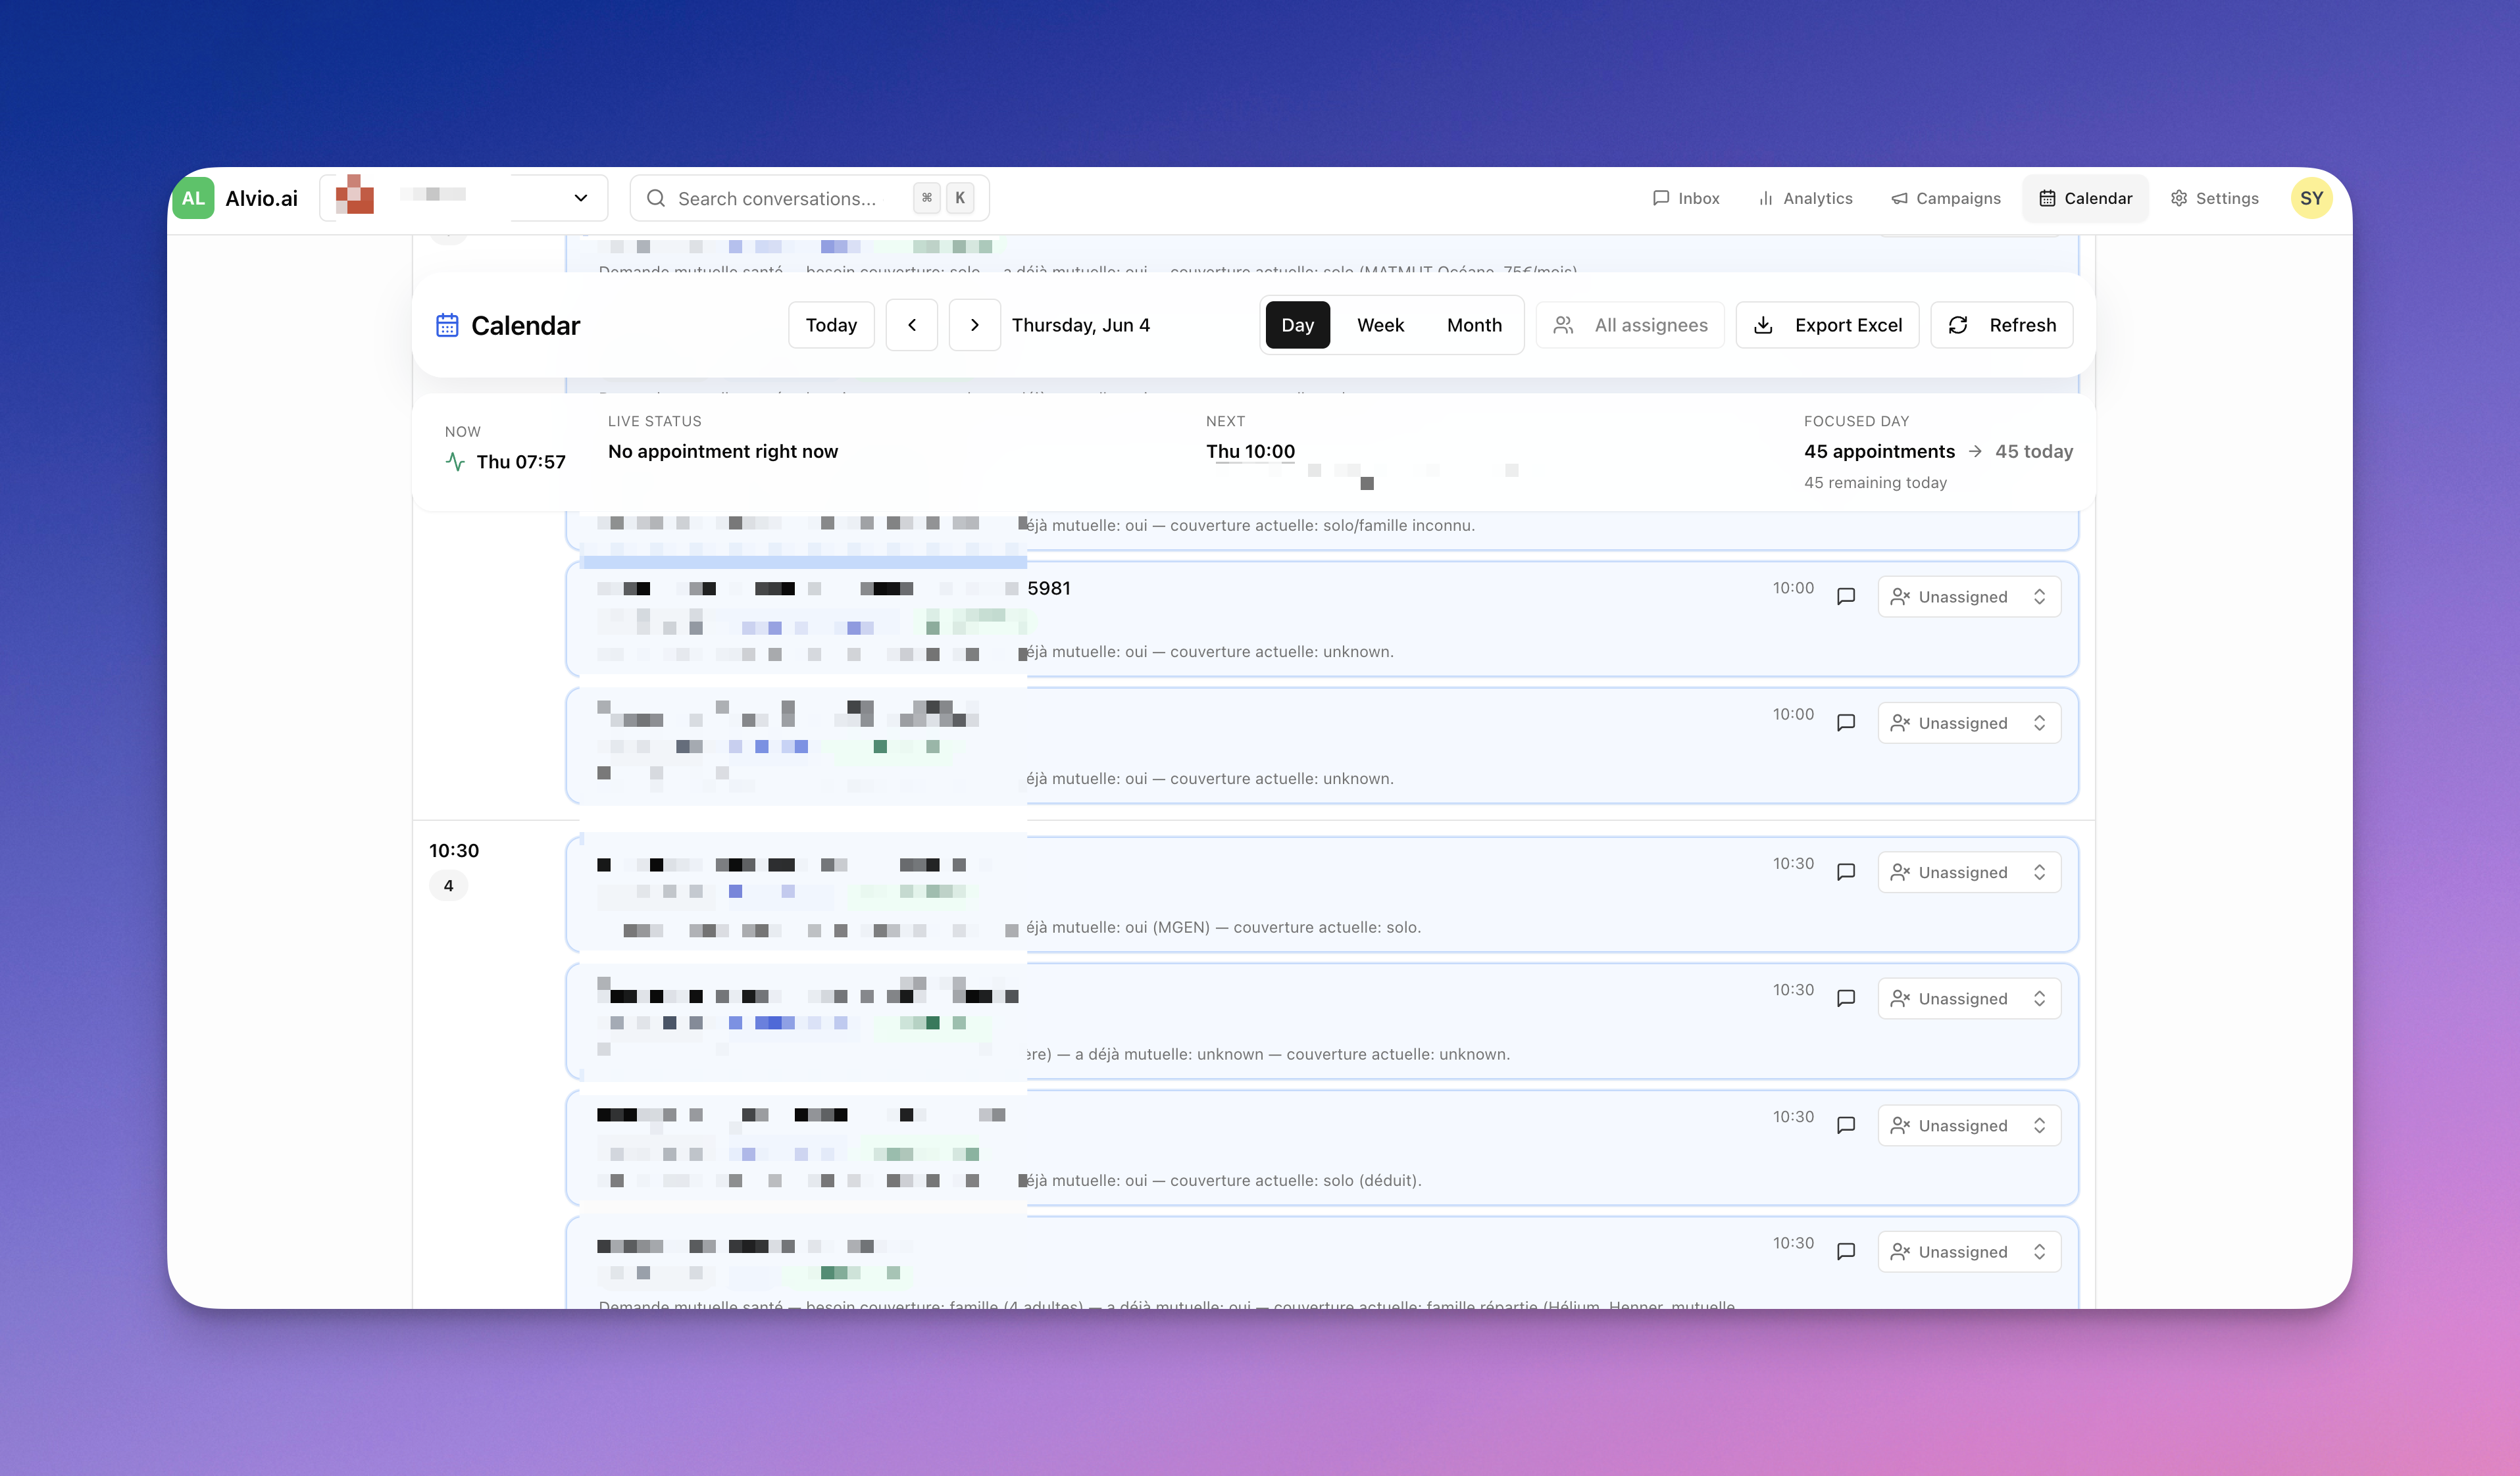Click the blue calendar icon beside Calendar title

[x=447, y=325]
